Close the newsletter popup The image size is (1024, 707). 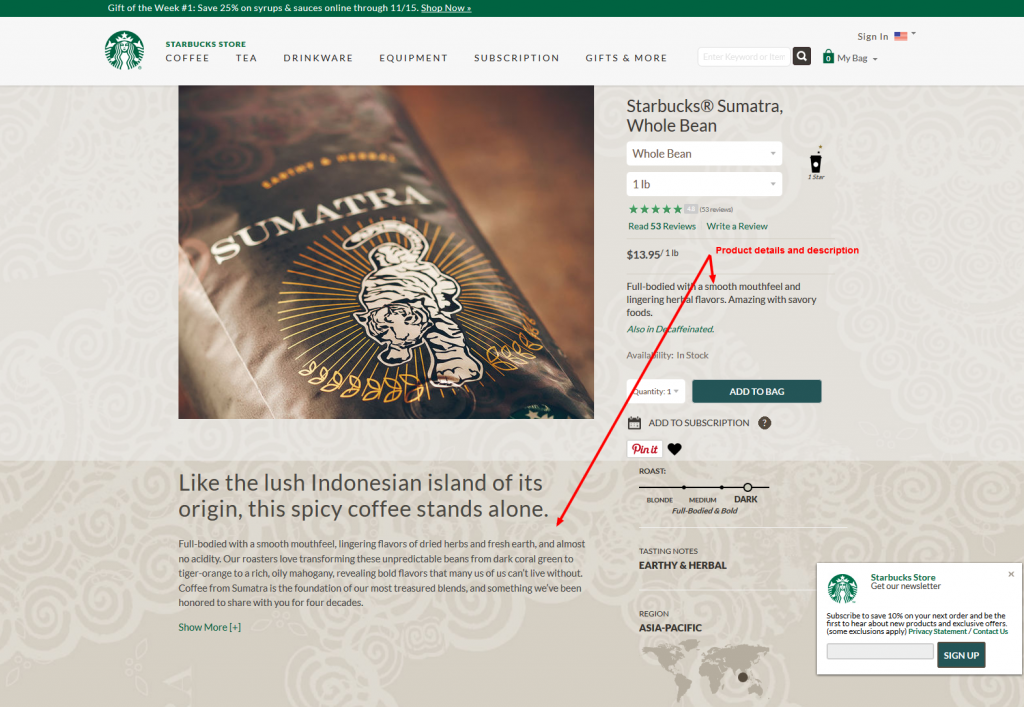1011,574
